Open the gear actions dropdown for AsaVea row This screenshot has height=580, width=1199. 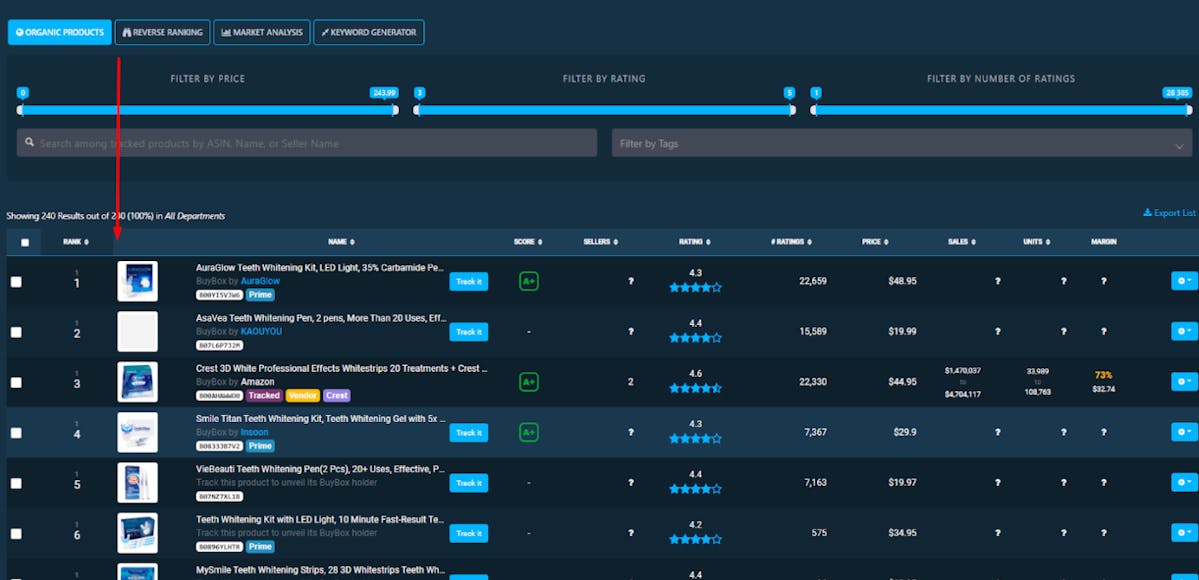(1184, 331)
